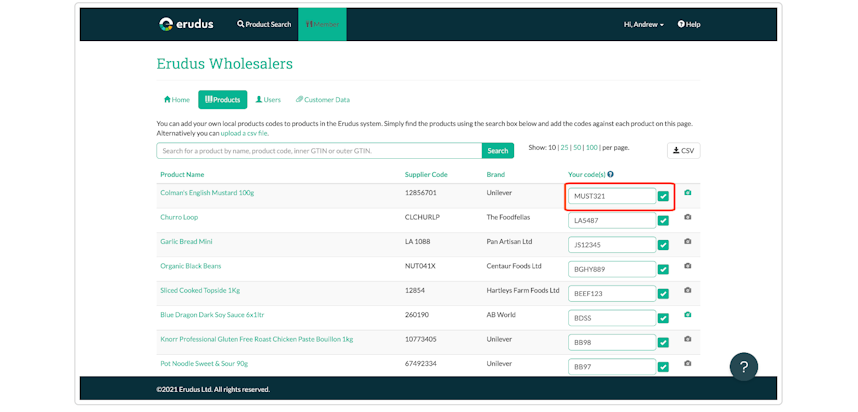Switch to the Users tab
Screen dimensions: 858x412
click(x=268, y=100)
